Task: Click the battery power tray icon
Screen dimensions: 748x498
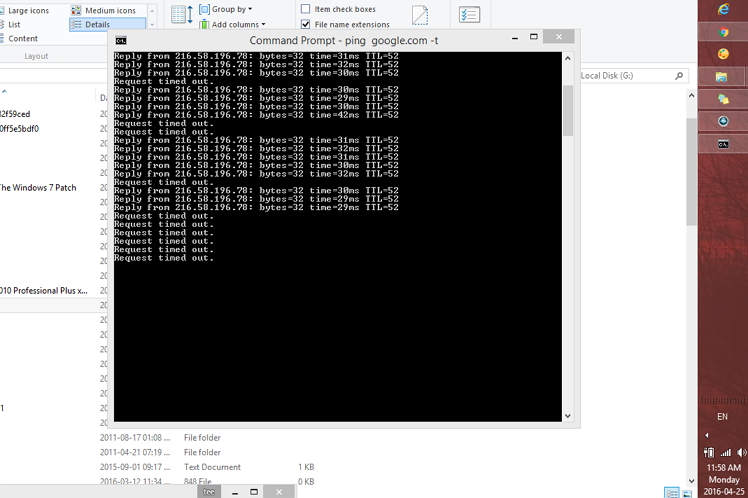Action: pyautogui.click(x=709, y=452)
